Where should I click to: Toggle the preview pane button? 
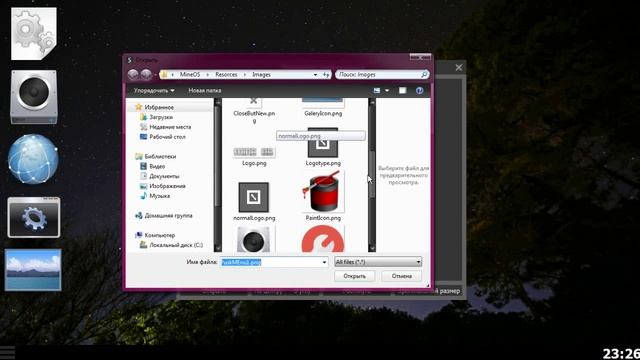402,91
